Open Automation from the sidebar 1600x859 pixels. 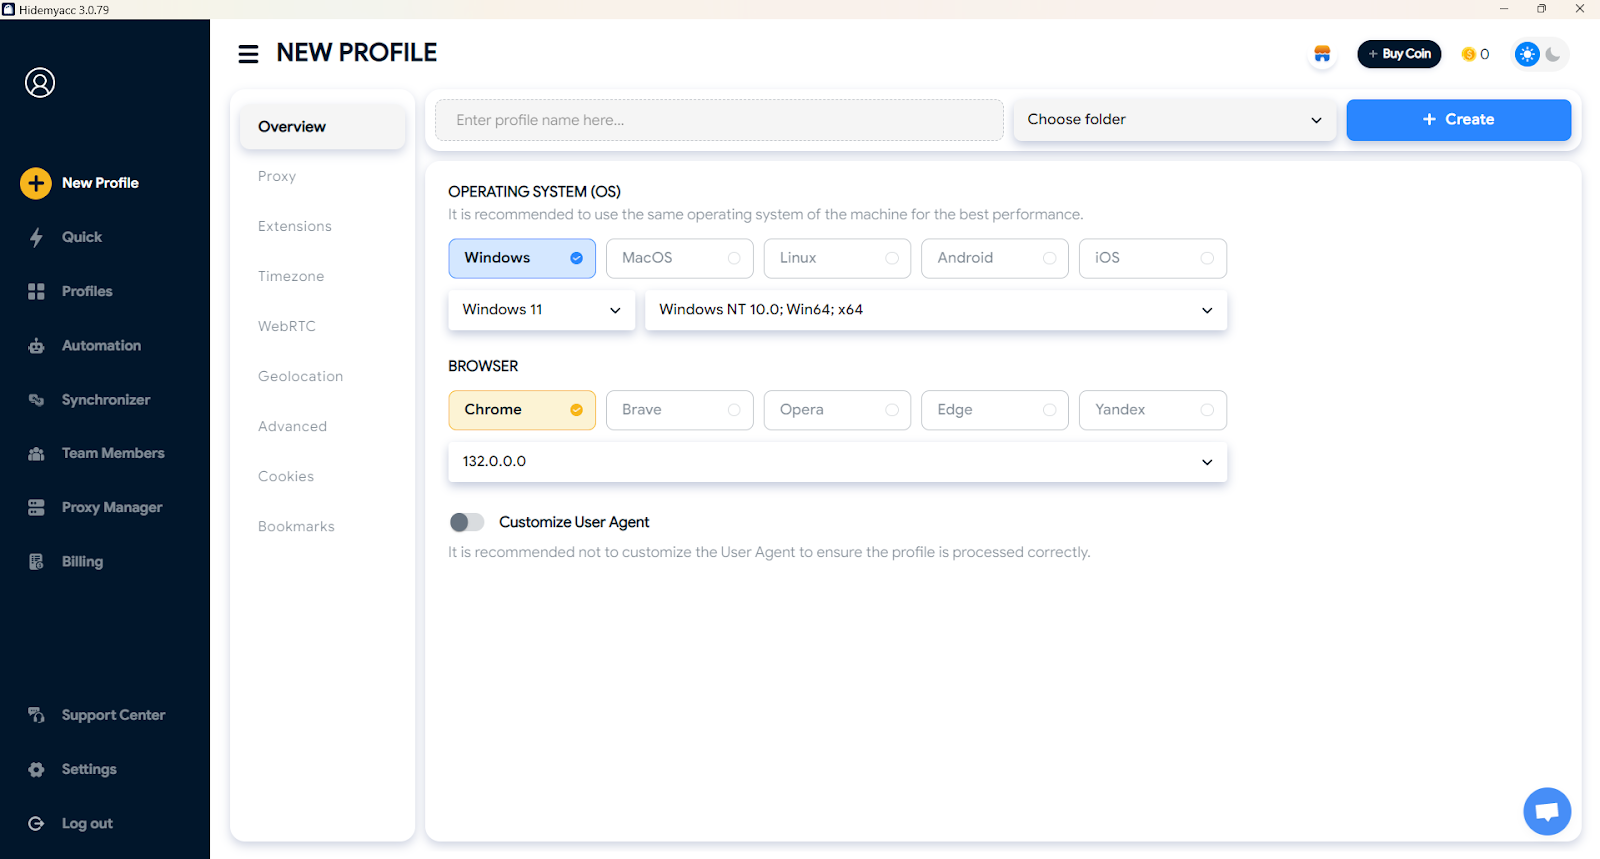tap(102, 346)
